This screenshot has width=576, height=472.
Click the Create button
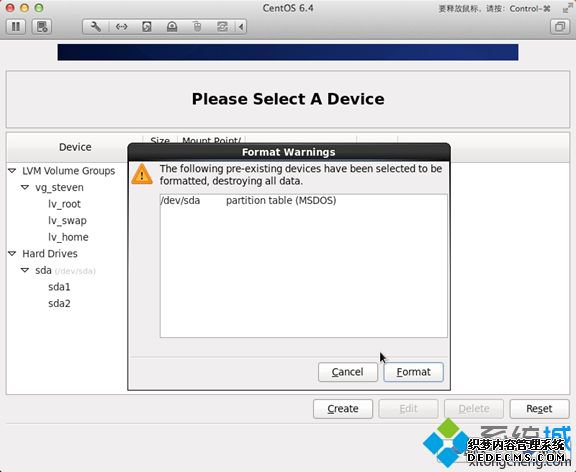[343, 409]
